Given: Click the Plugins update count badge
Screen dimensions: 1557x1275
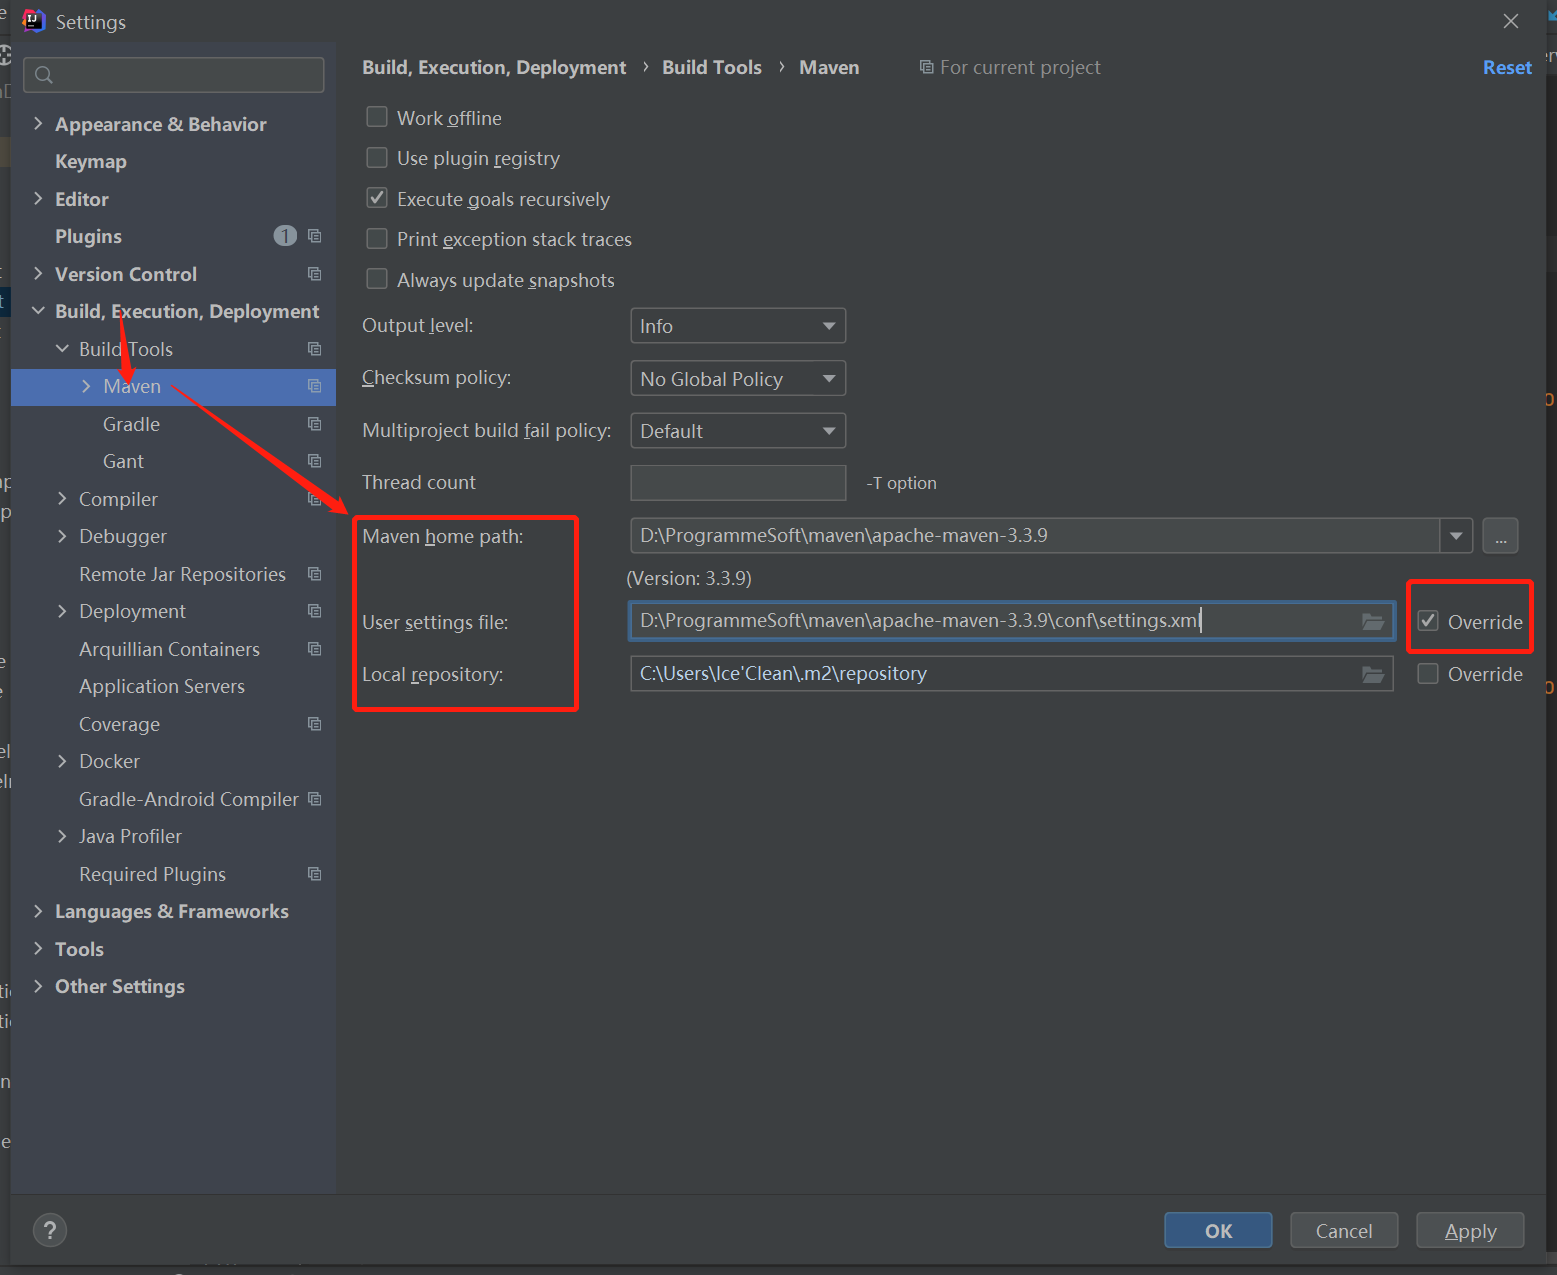Looking at the screenshot, I should (285, 236).
